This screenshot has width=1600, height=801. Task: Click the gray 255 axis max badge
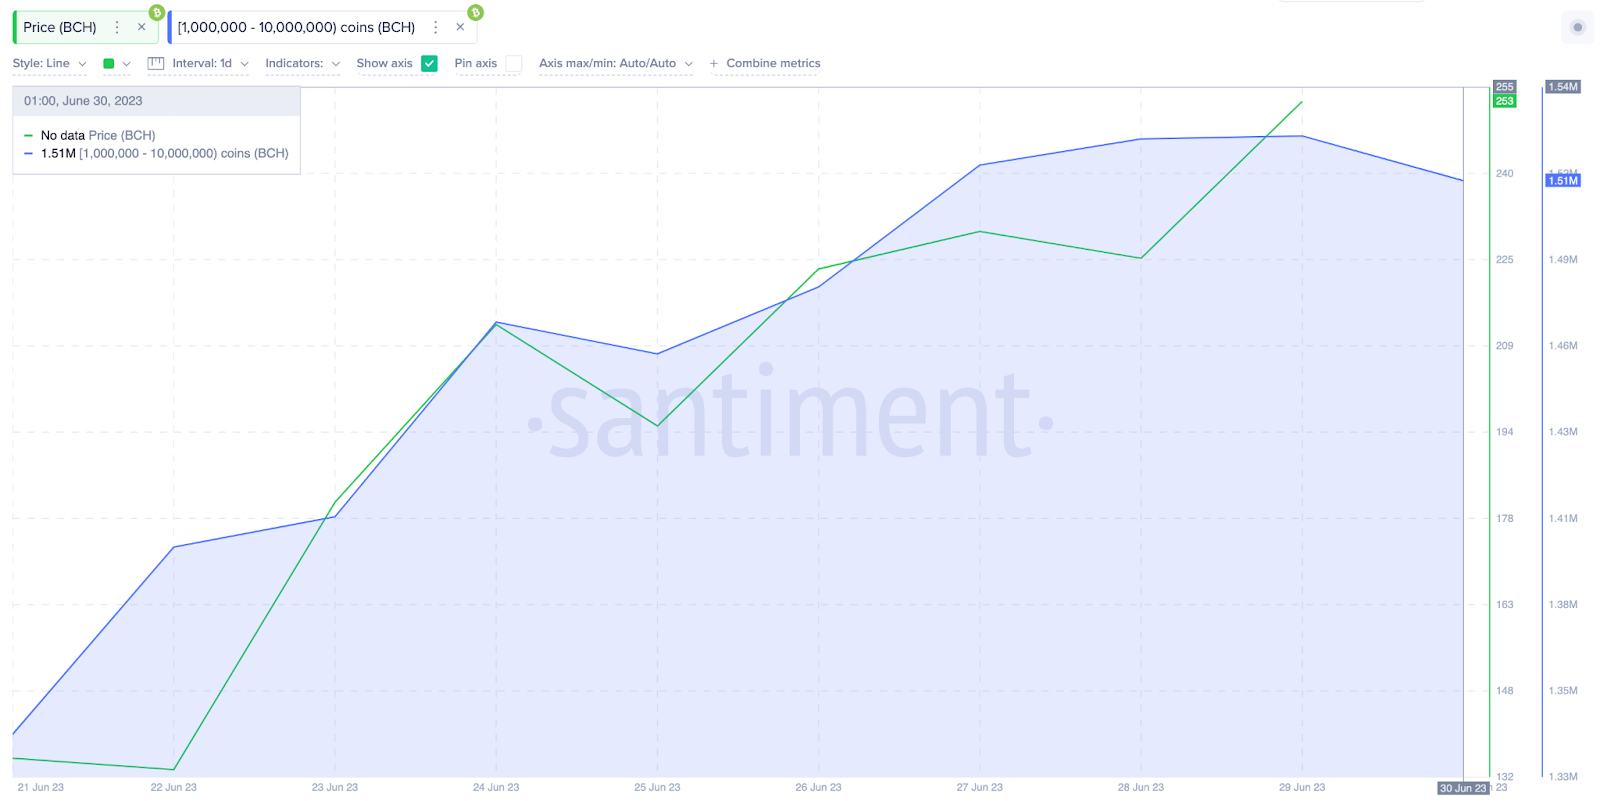click(1505, 87)
